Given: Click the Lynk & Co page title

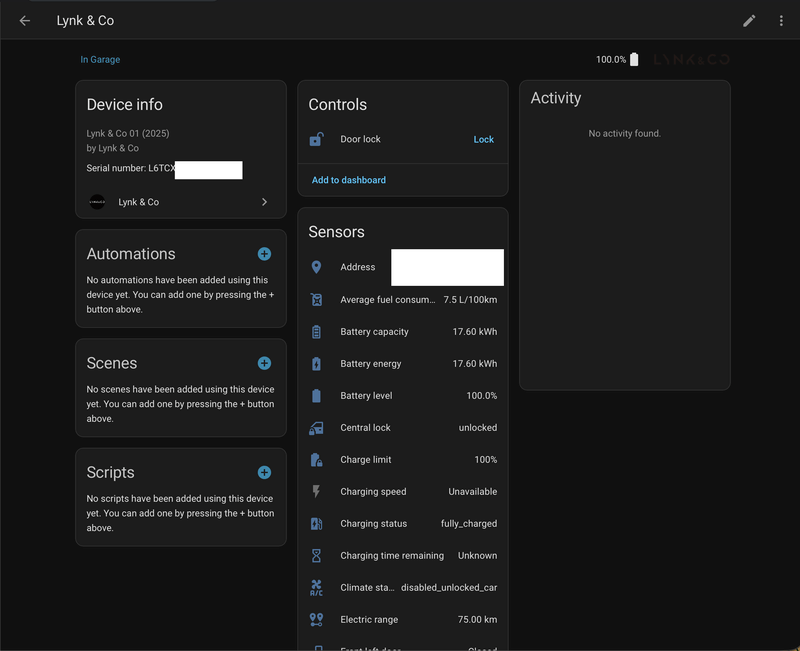Looking at the screenshot, I should 85,21.
